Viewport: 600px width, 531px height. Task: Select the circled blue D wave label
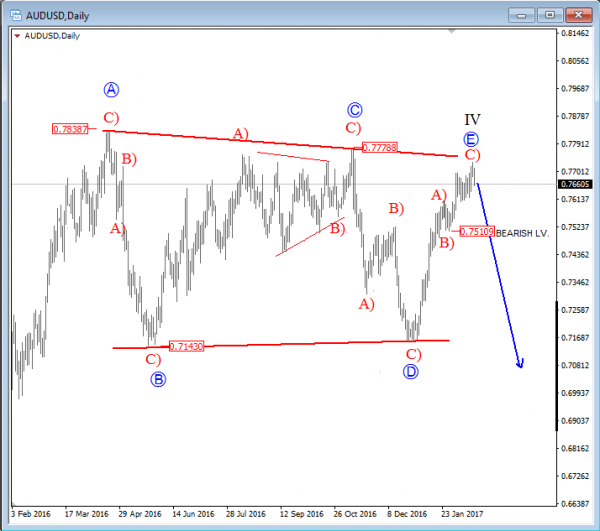click(x=411, y=371)
